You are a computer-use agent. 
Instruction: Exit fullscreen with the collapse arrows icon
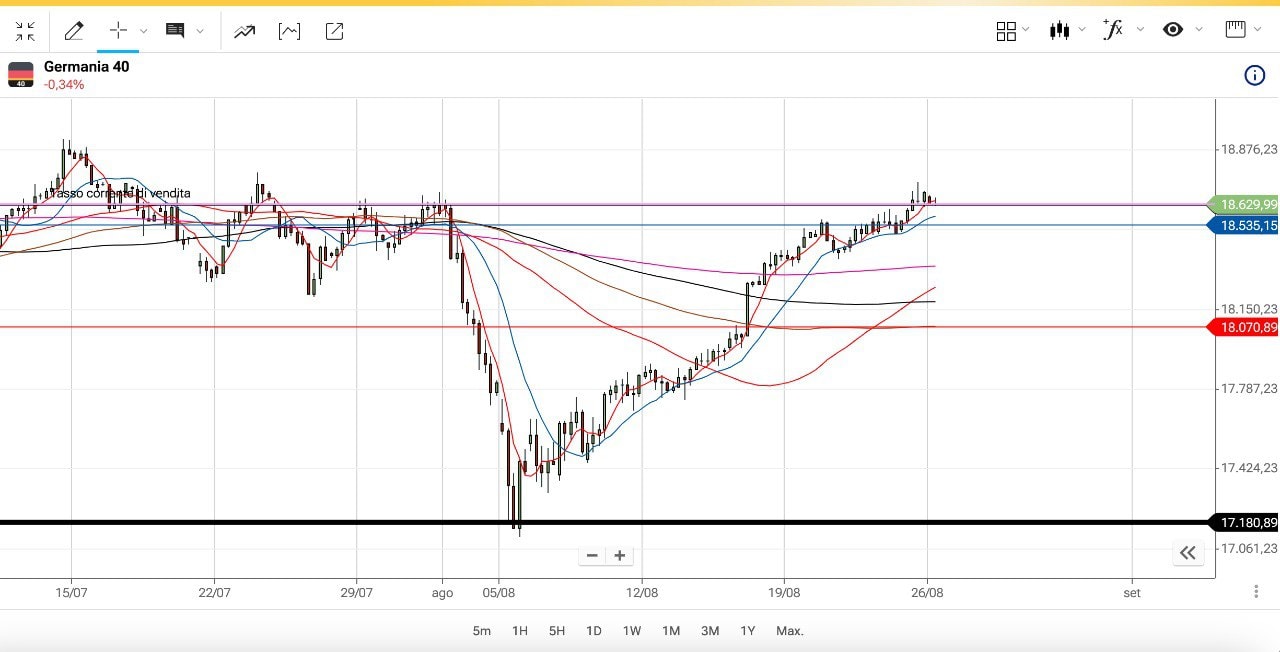point(25,31)
